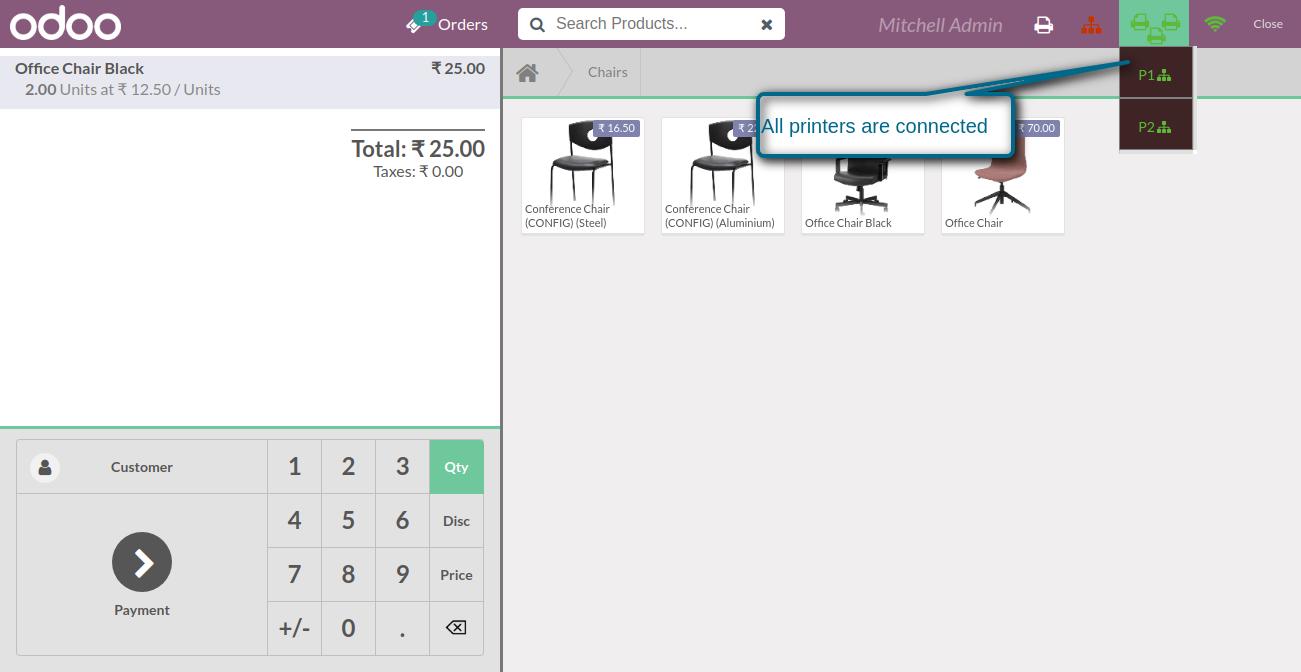1301x672 pixels.
Task: Click the Customer button
Action: [x=142, y=467]
